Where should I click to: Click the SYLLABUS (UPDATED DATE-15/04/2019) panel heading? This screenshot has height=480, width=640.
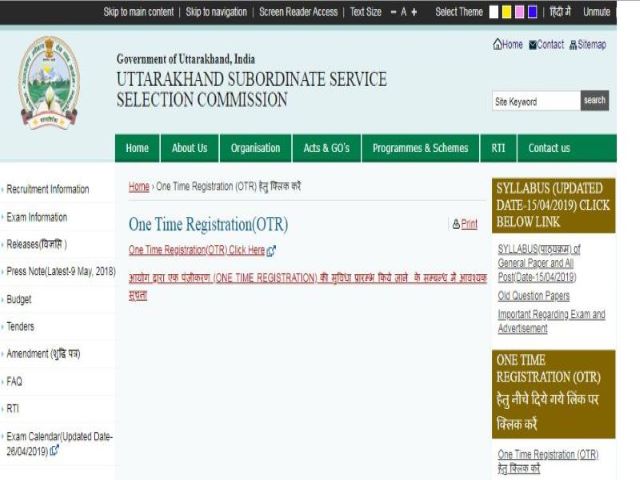coord(553,205)
